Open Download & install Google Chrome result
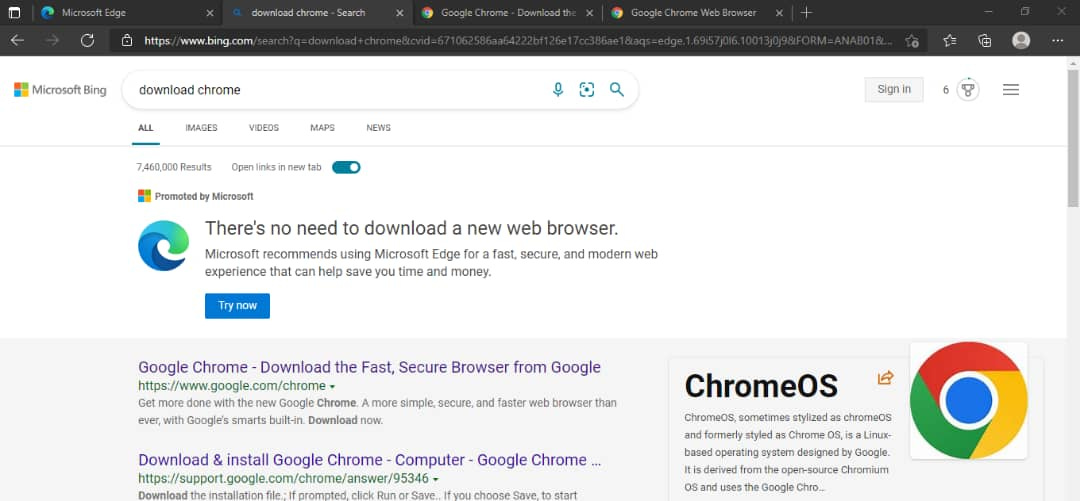Image resolution: width=1080 pixels, height=501 pixels. click(x=370, y=460)
